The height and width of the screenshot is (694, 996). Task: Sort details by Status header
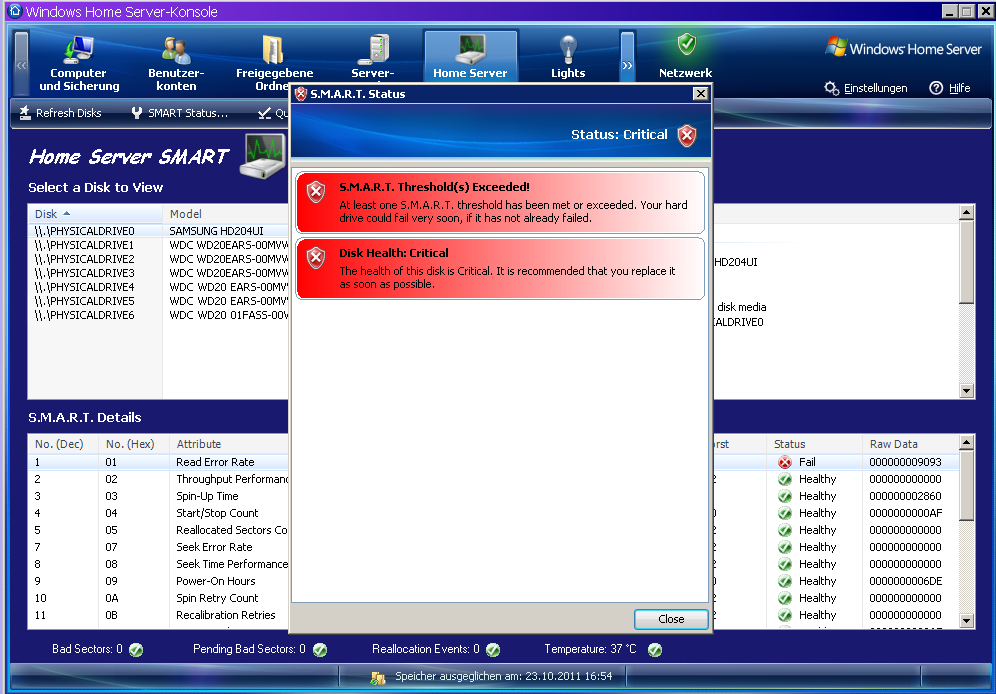(814, 444)
